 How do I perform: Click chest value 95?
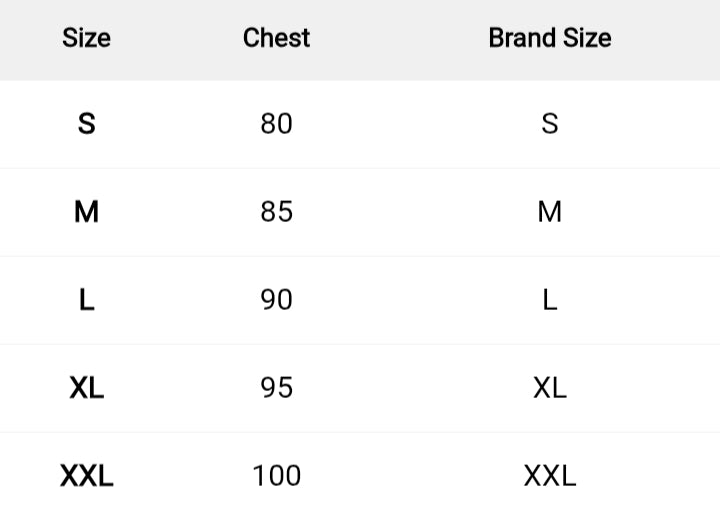(x=276, y=388)
